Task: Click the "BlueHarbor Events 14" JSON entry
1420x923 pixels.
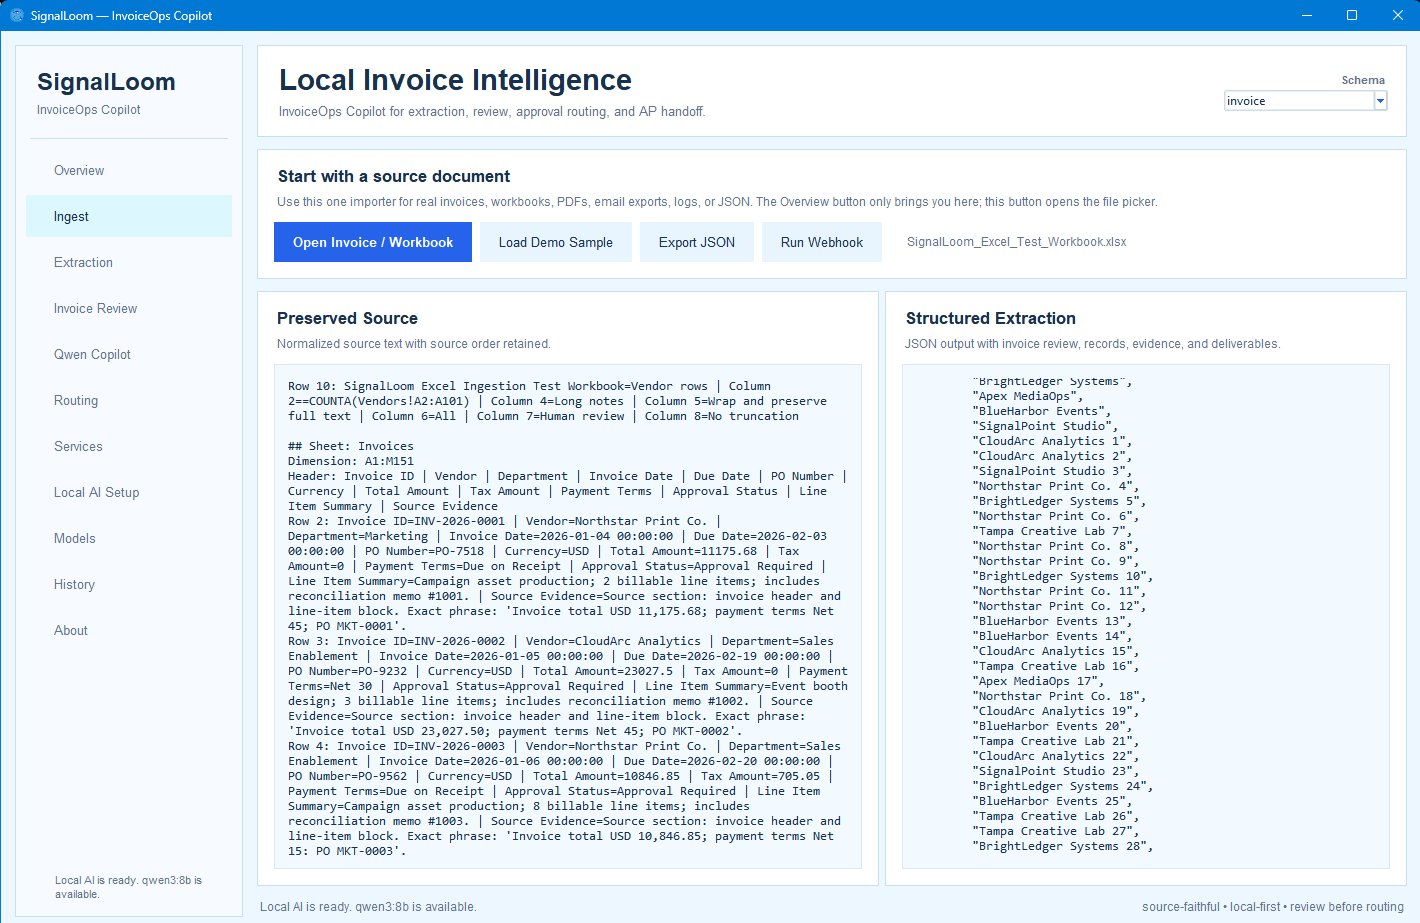Action: (1055, 636)
